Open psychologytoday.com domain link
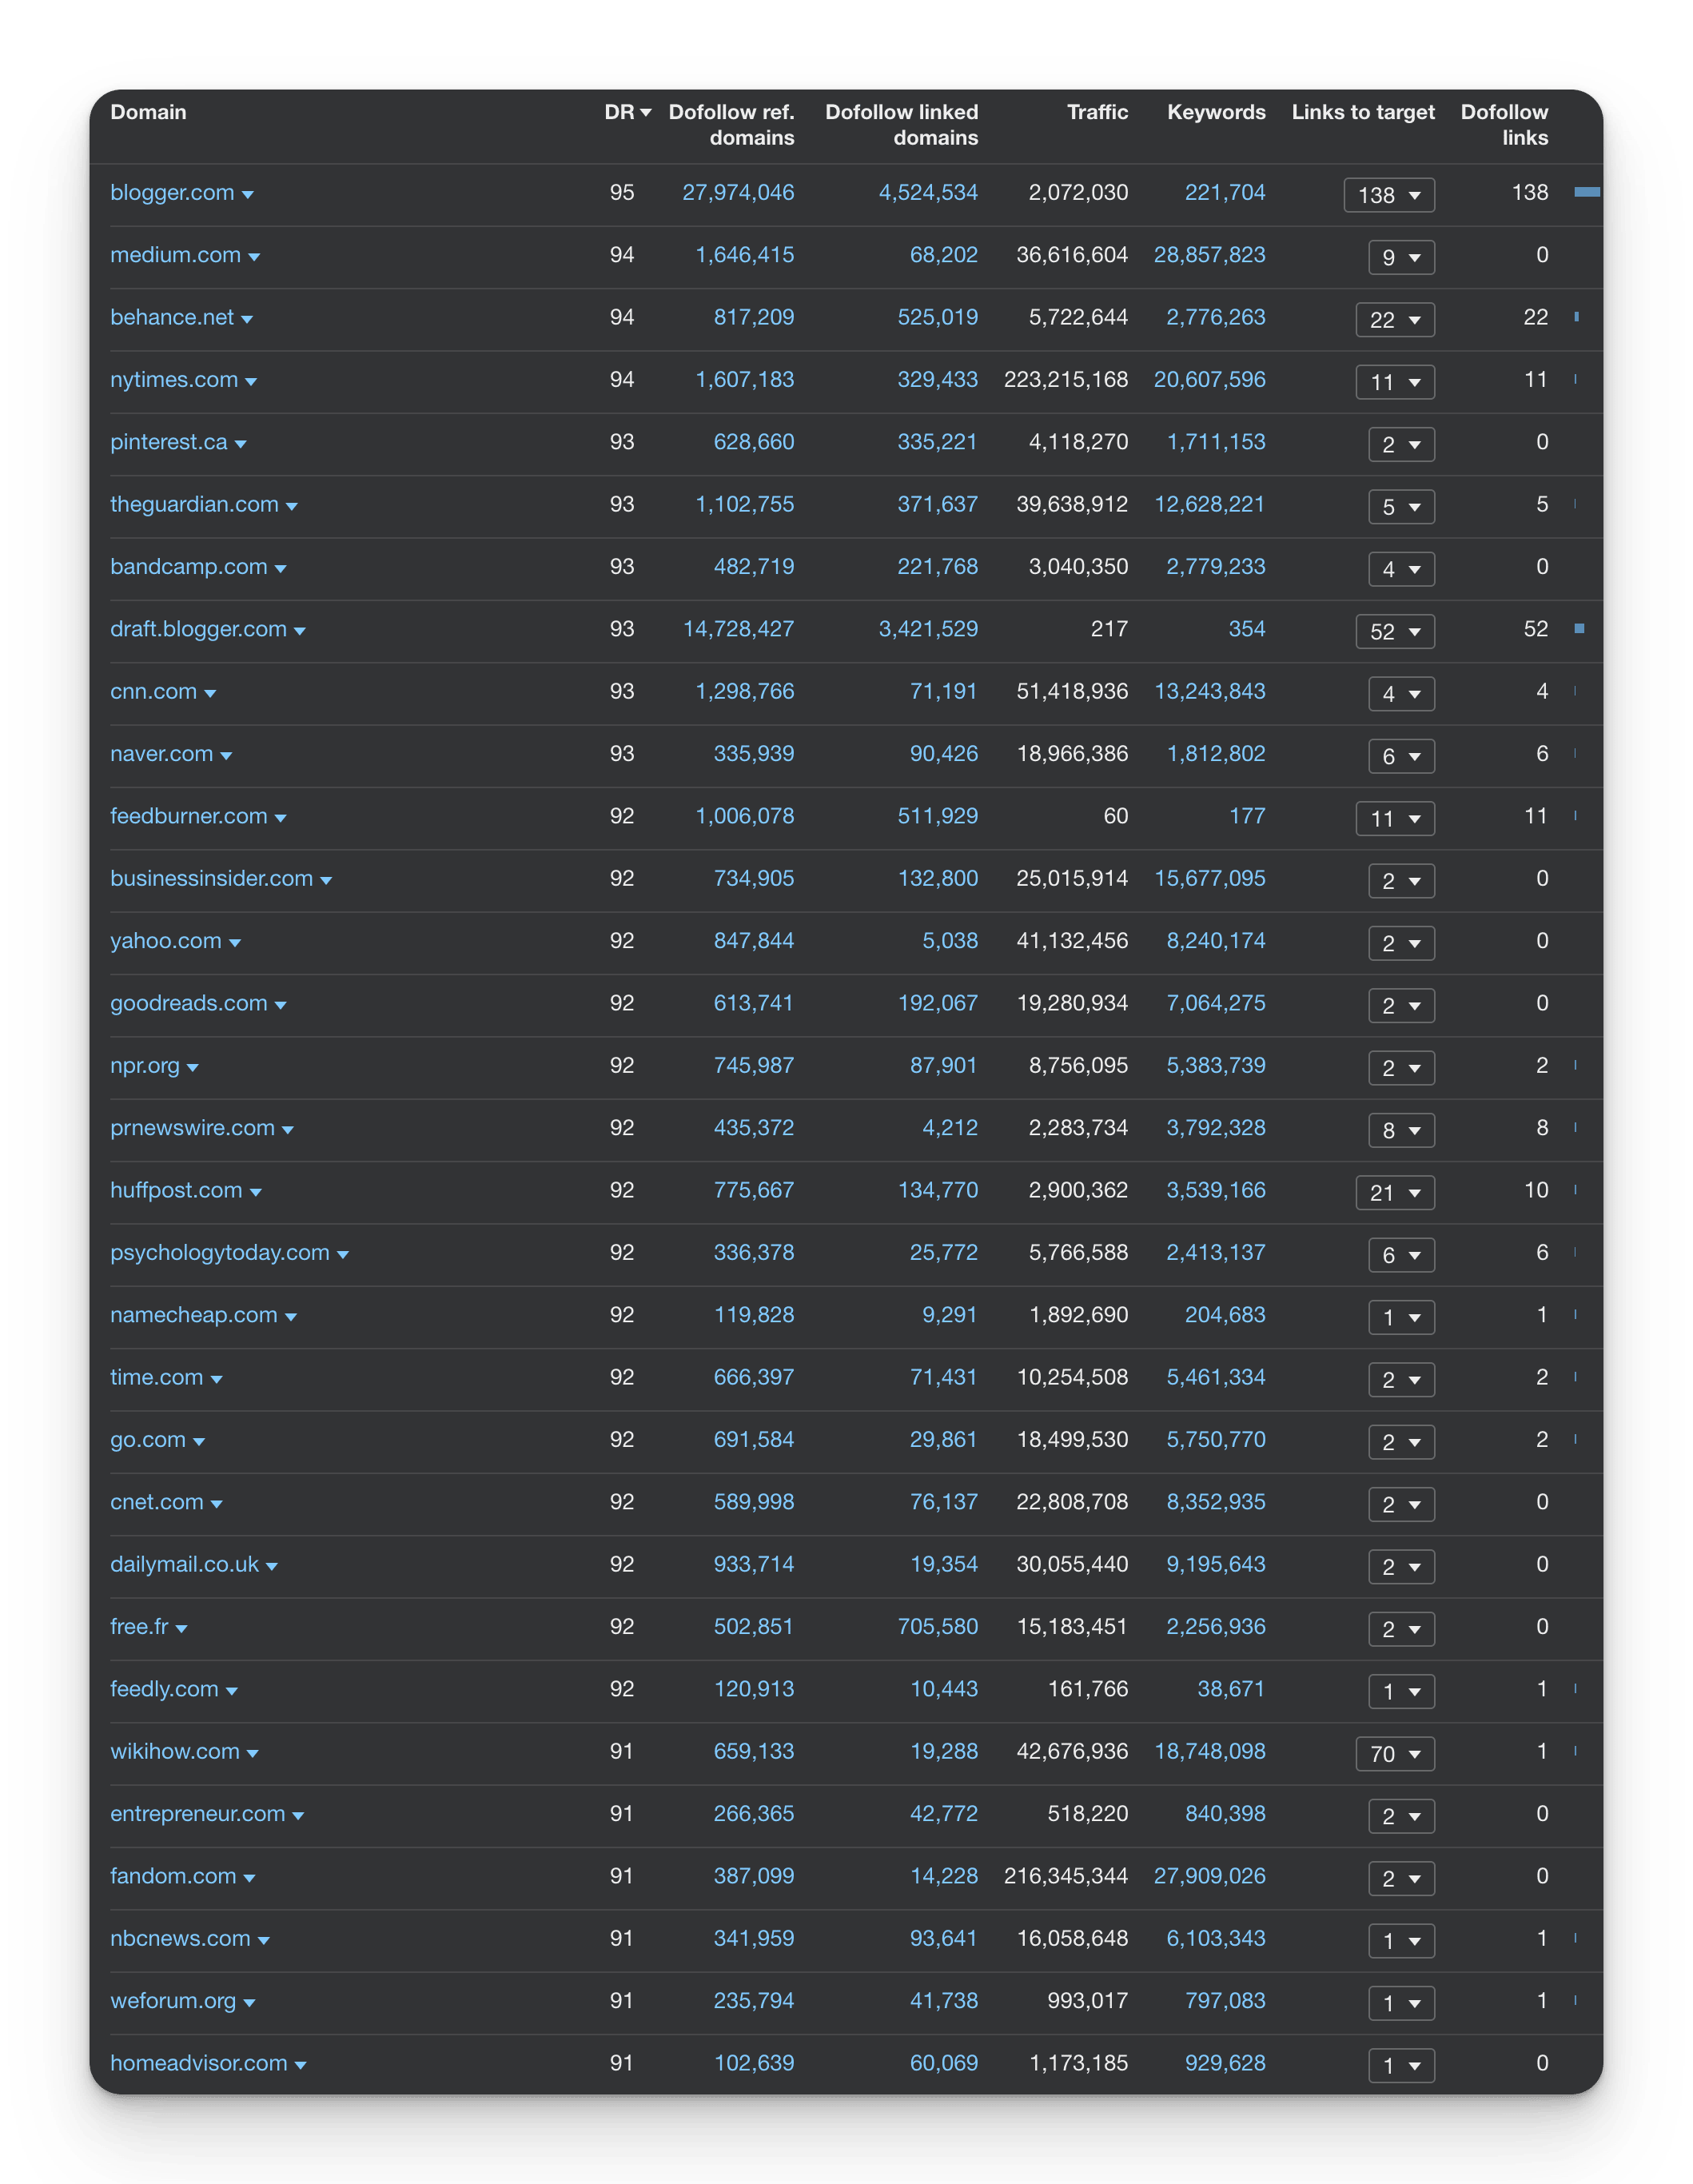Screen dimensions: 1693x2184 [220, 1252]
